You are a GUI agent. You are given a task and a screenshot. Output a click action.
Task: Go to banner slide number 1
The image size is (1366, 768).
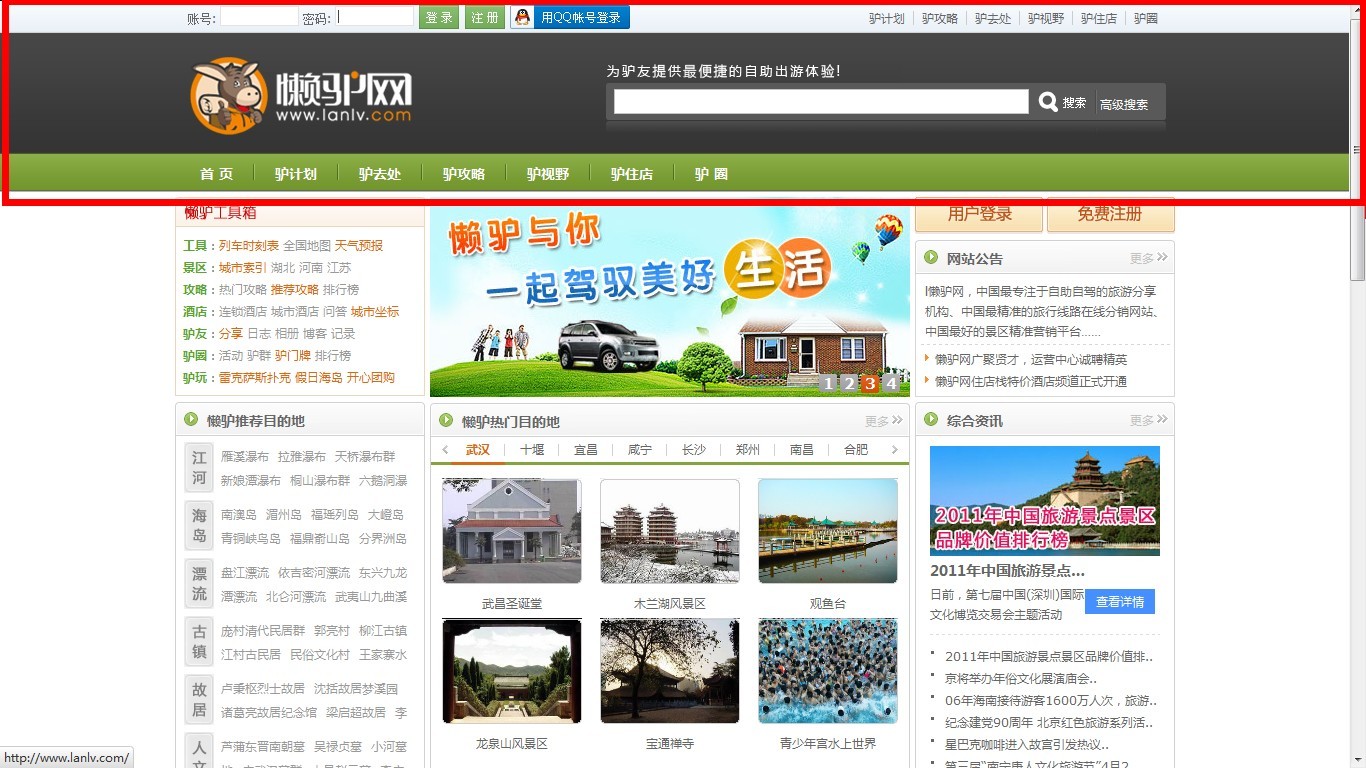[828, 383]
